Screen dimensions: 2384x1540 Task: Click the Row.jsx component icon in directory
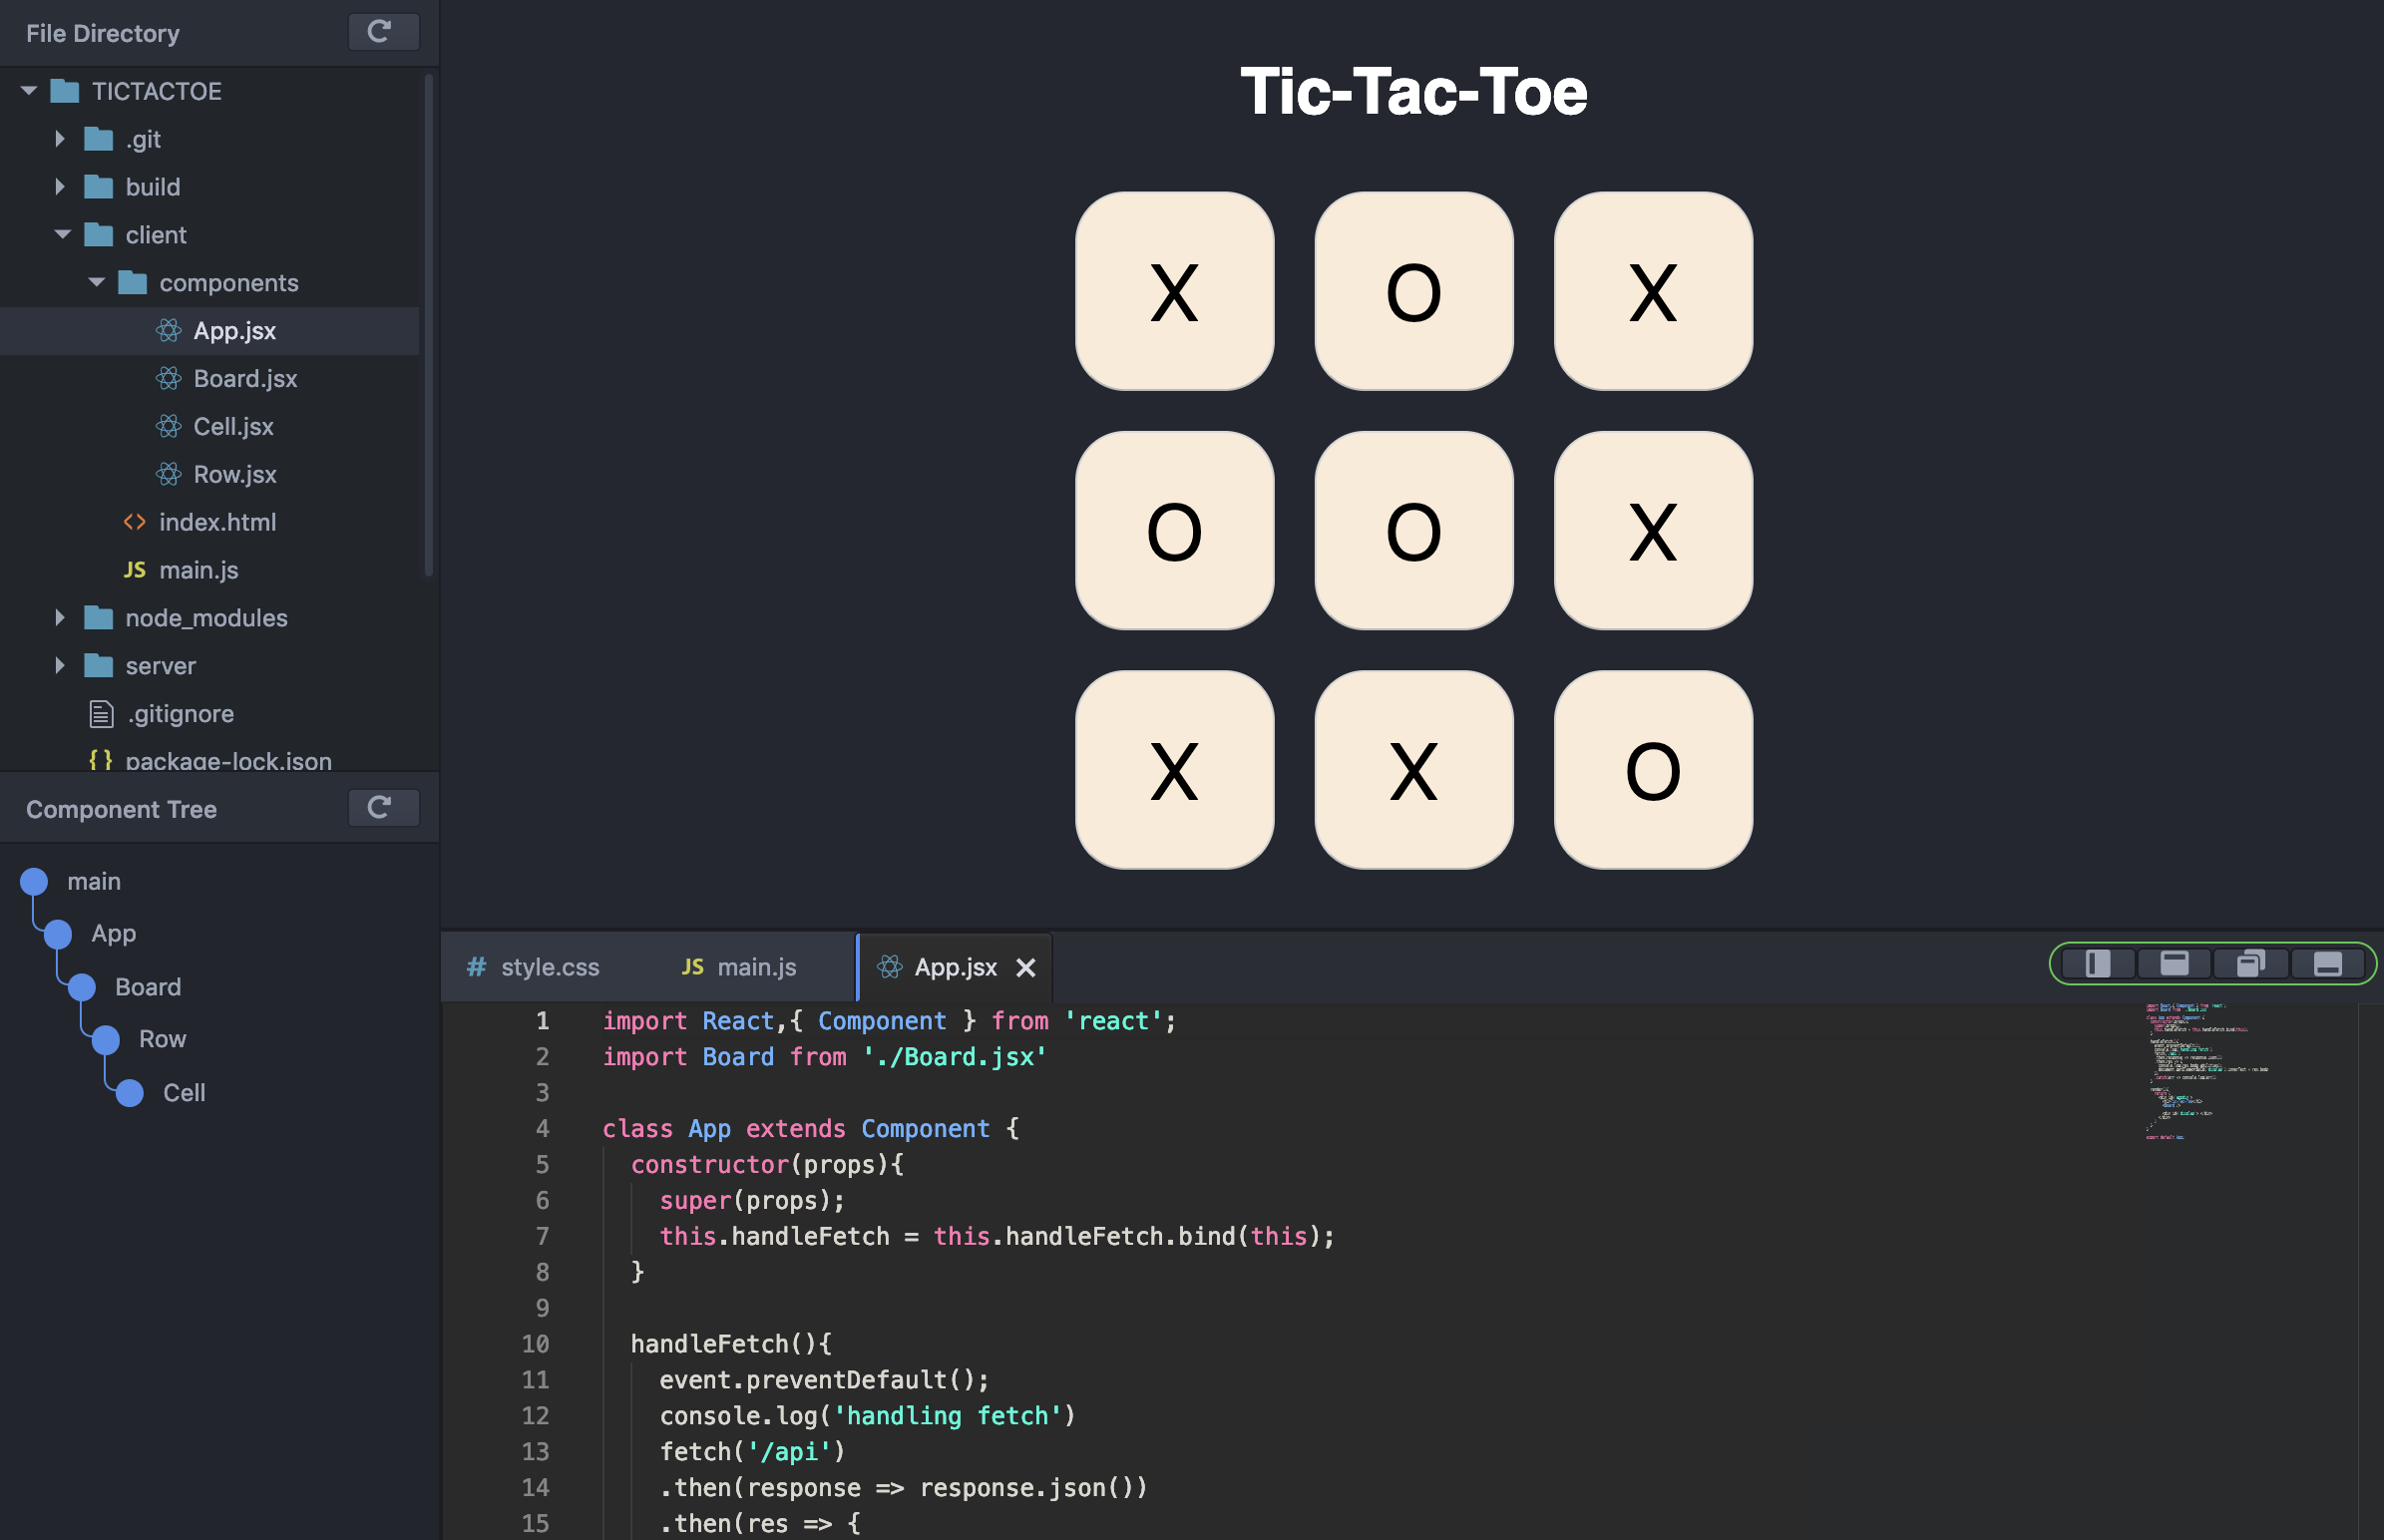tap(167, 473)
